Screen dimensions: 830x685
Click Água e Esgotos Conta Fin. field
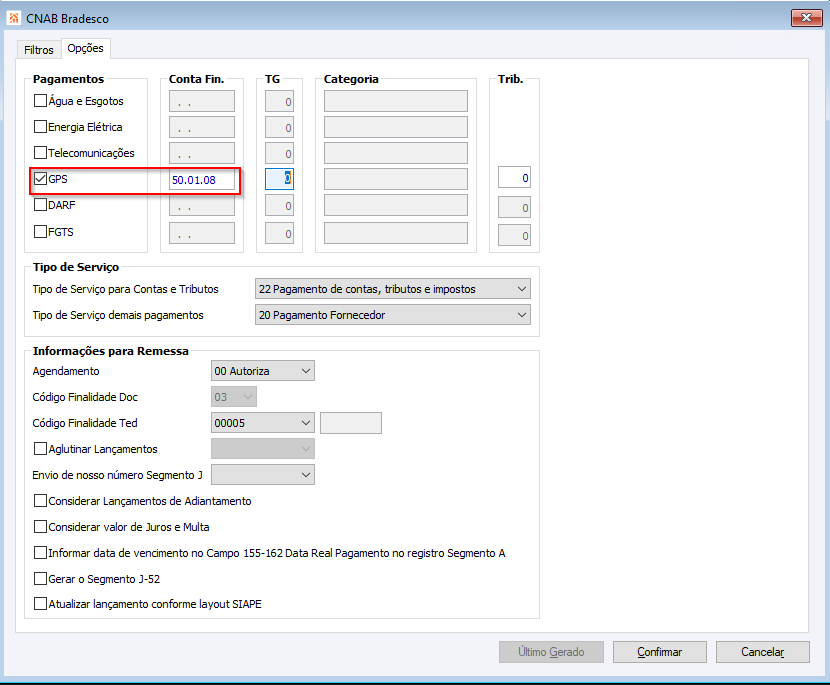coord(202,101)
